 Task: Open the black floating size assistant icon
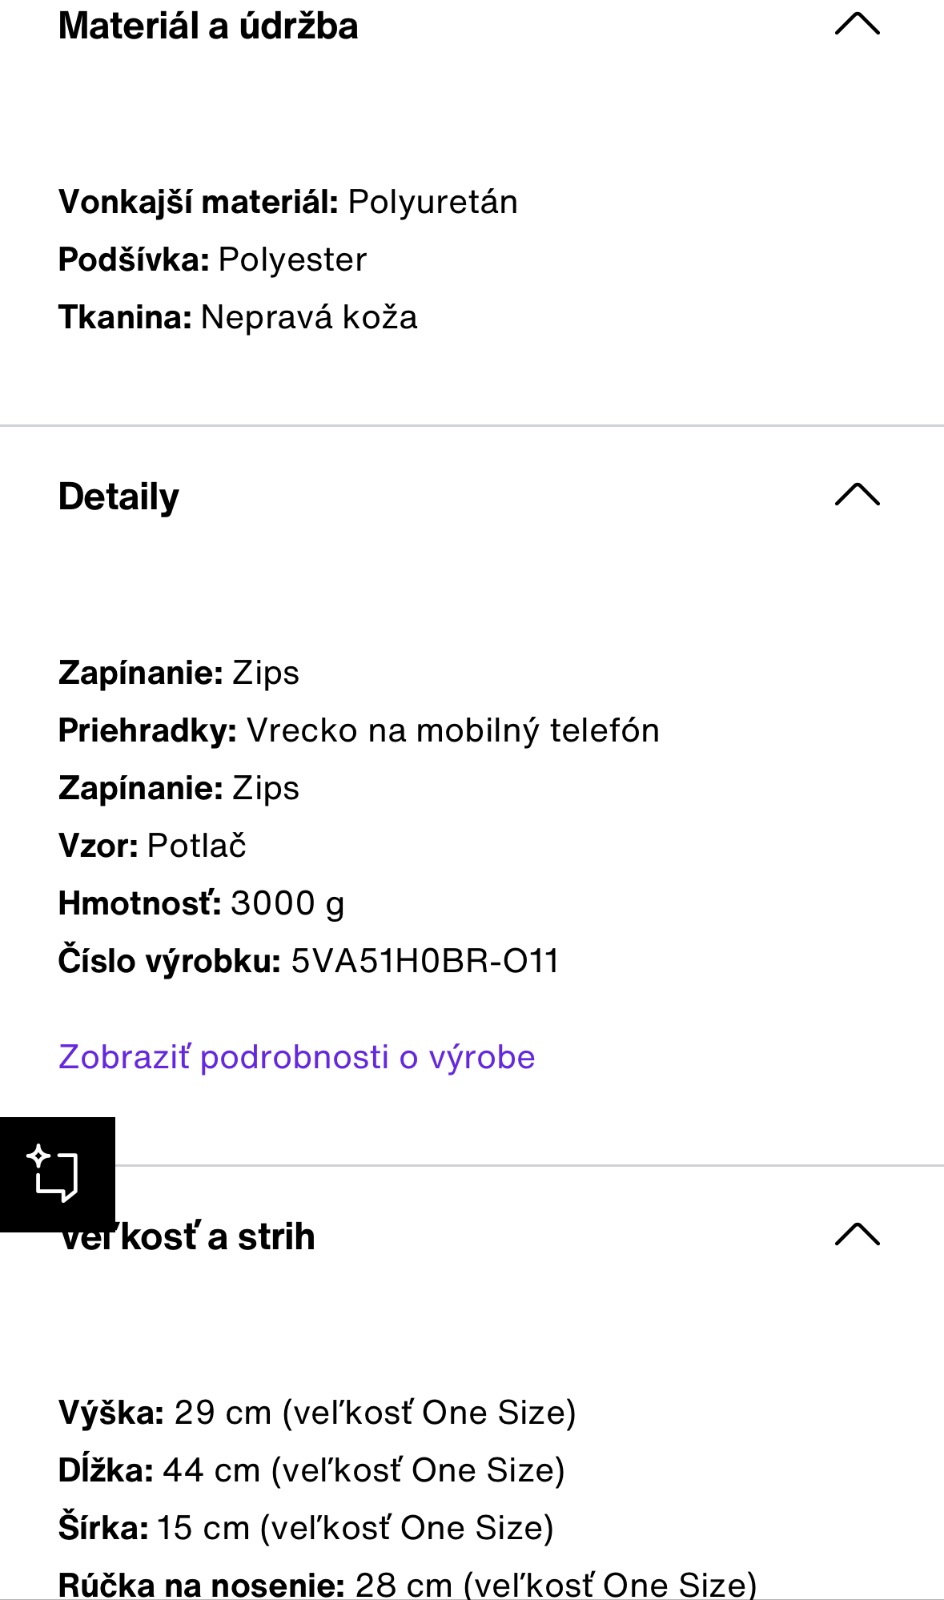coord(57,1174)
